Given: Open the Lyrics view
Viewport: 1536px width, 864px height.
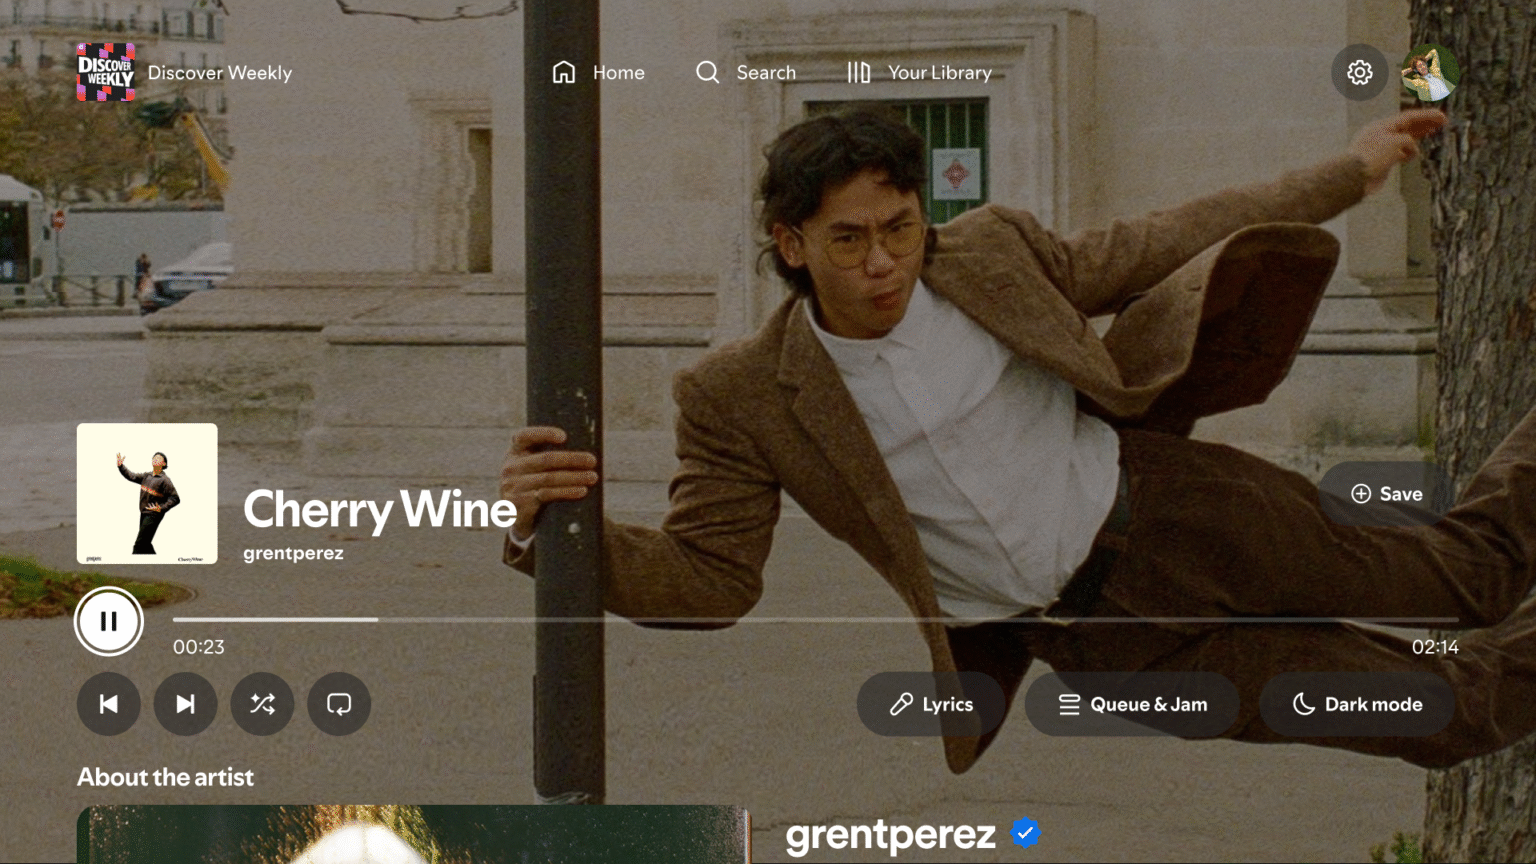Looking at the screenshot, I should pos(930,704).
